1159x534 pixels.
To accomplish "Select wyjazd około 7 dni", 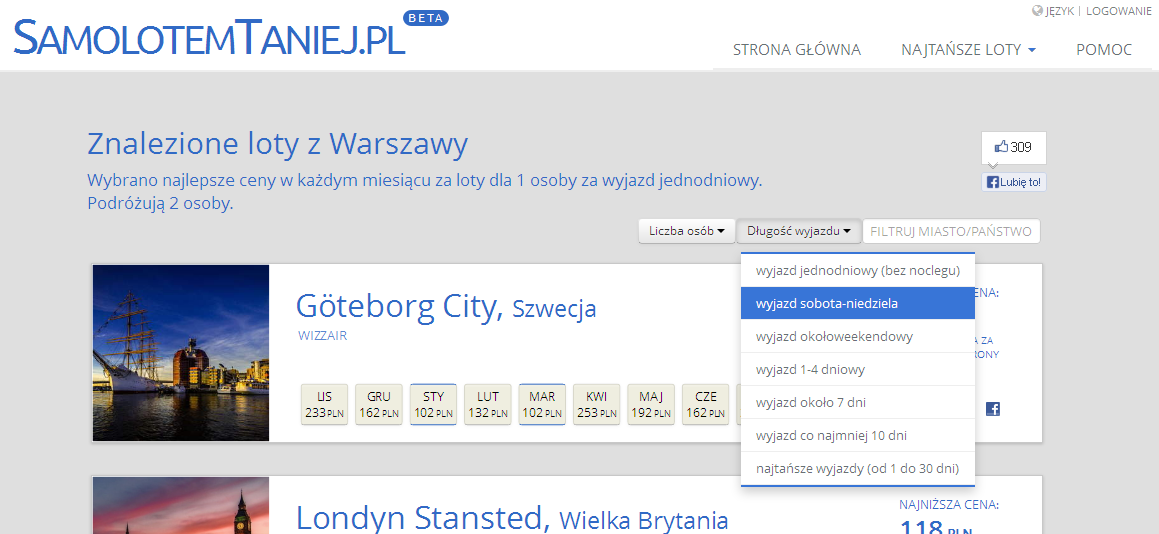I will click(x=857, y=402).
